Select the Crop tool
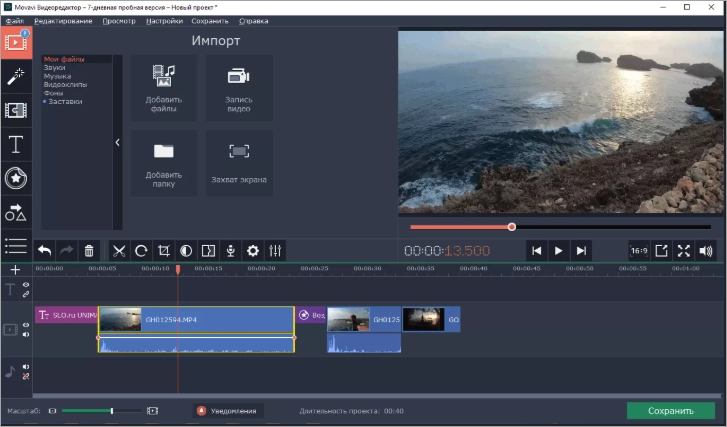This screenshot has height=427, width=727. (164, 251)
